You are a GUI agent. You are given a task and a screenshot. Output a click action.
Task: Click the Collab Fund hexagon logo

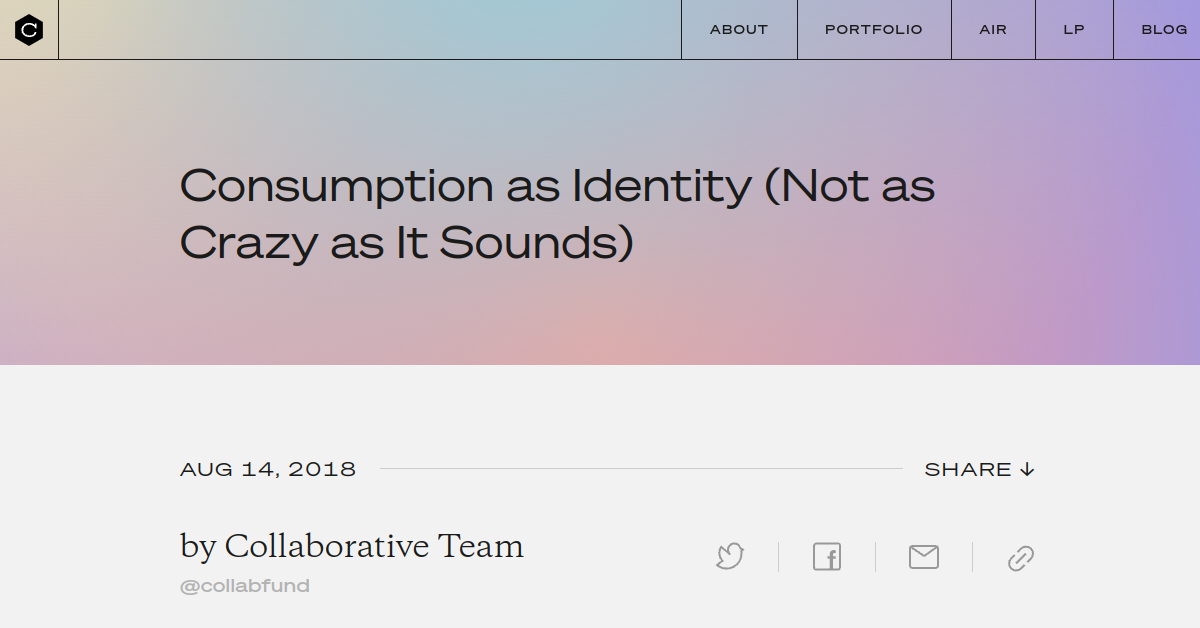(29, 29)
